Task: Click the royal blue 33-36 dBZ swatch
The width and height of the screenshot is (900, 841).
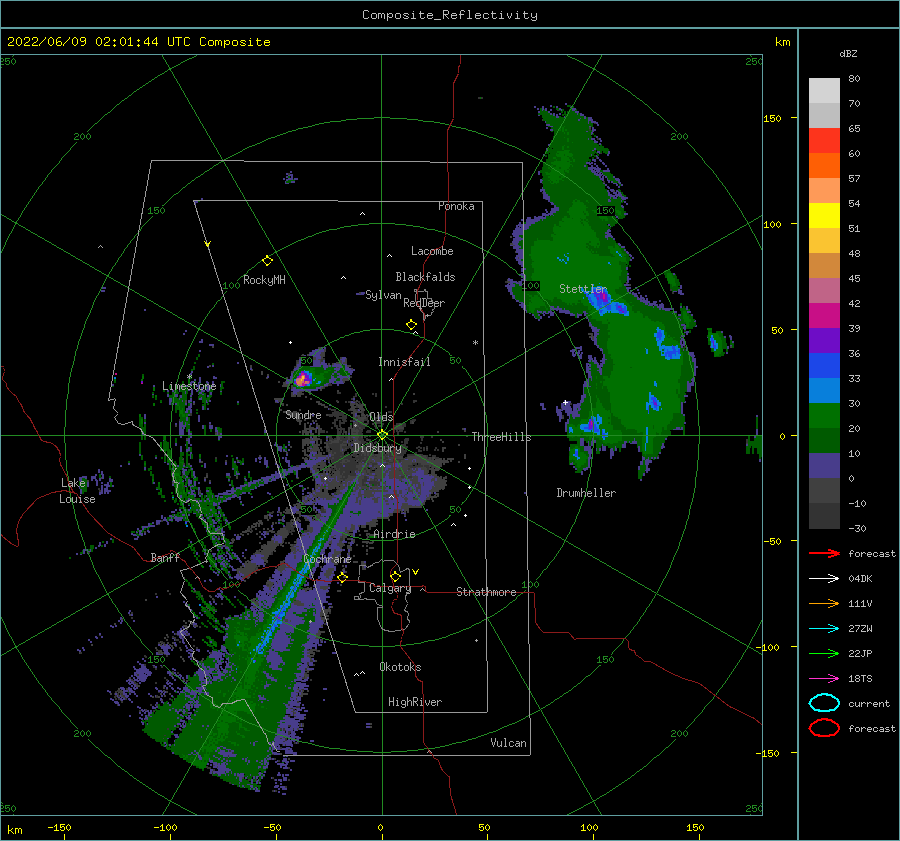Action: [x=824, y=365]
